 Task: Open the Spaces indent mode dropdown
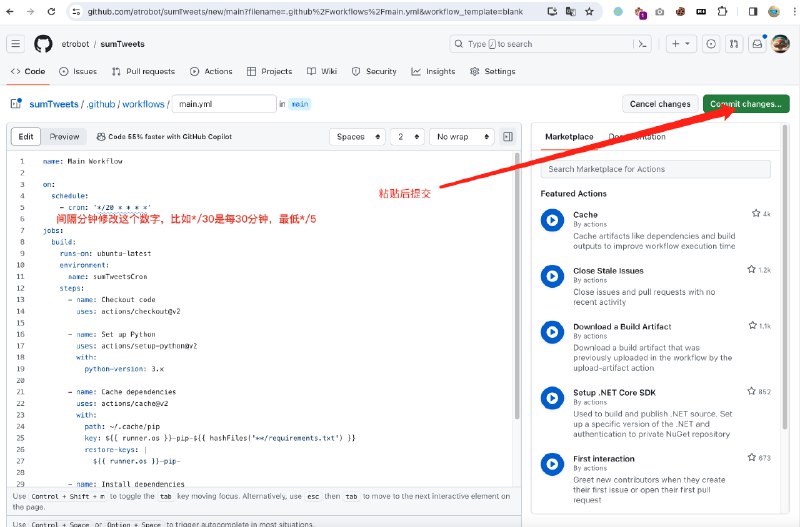pyautogui.click(x=358, y=137)
